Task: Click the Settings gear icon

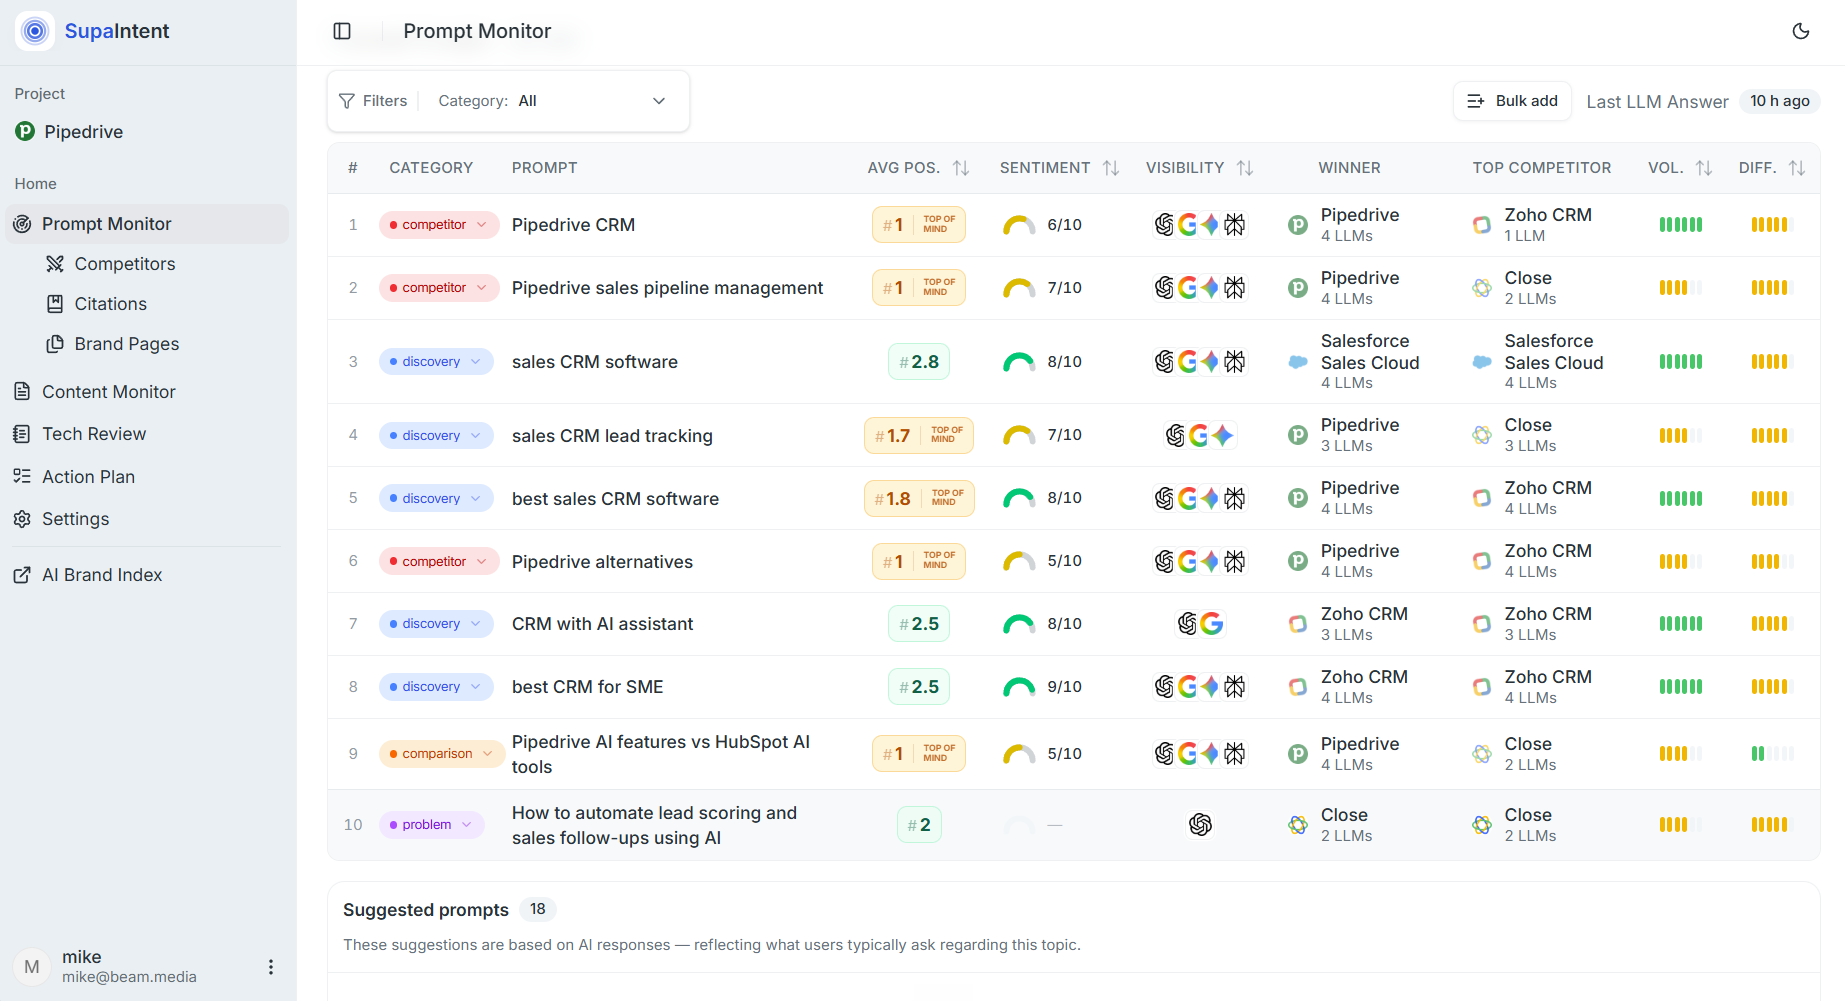Action: [x=22, y=519]
